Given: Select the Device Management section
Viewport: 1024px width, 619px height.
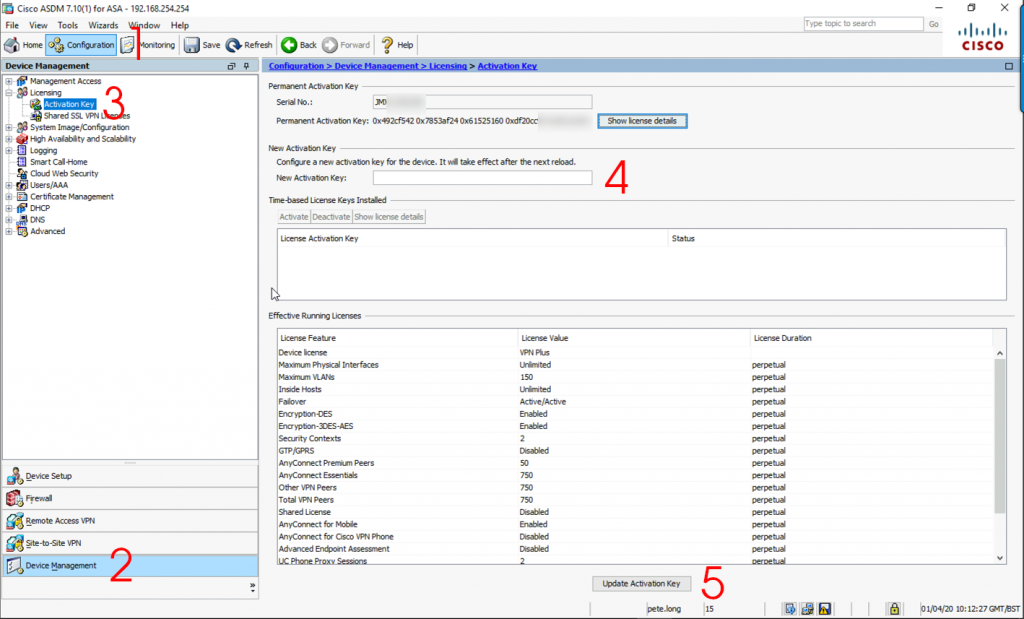Looking at the screenshot, I should [130, 565].
